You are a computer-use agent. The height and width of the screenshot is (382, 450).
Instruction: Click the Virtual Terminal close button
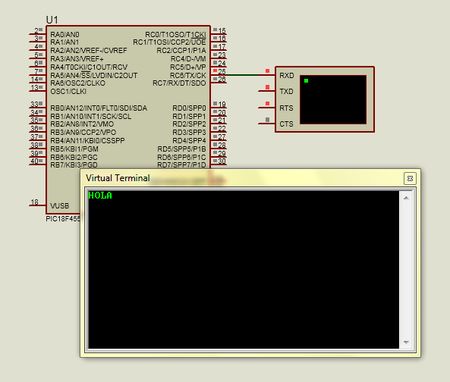tap(410, 178)
